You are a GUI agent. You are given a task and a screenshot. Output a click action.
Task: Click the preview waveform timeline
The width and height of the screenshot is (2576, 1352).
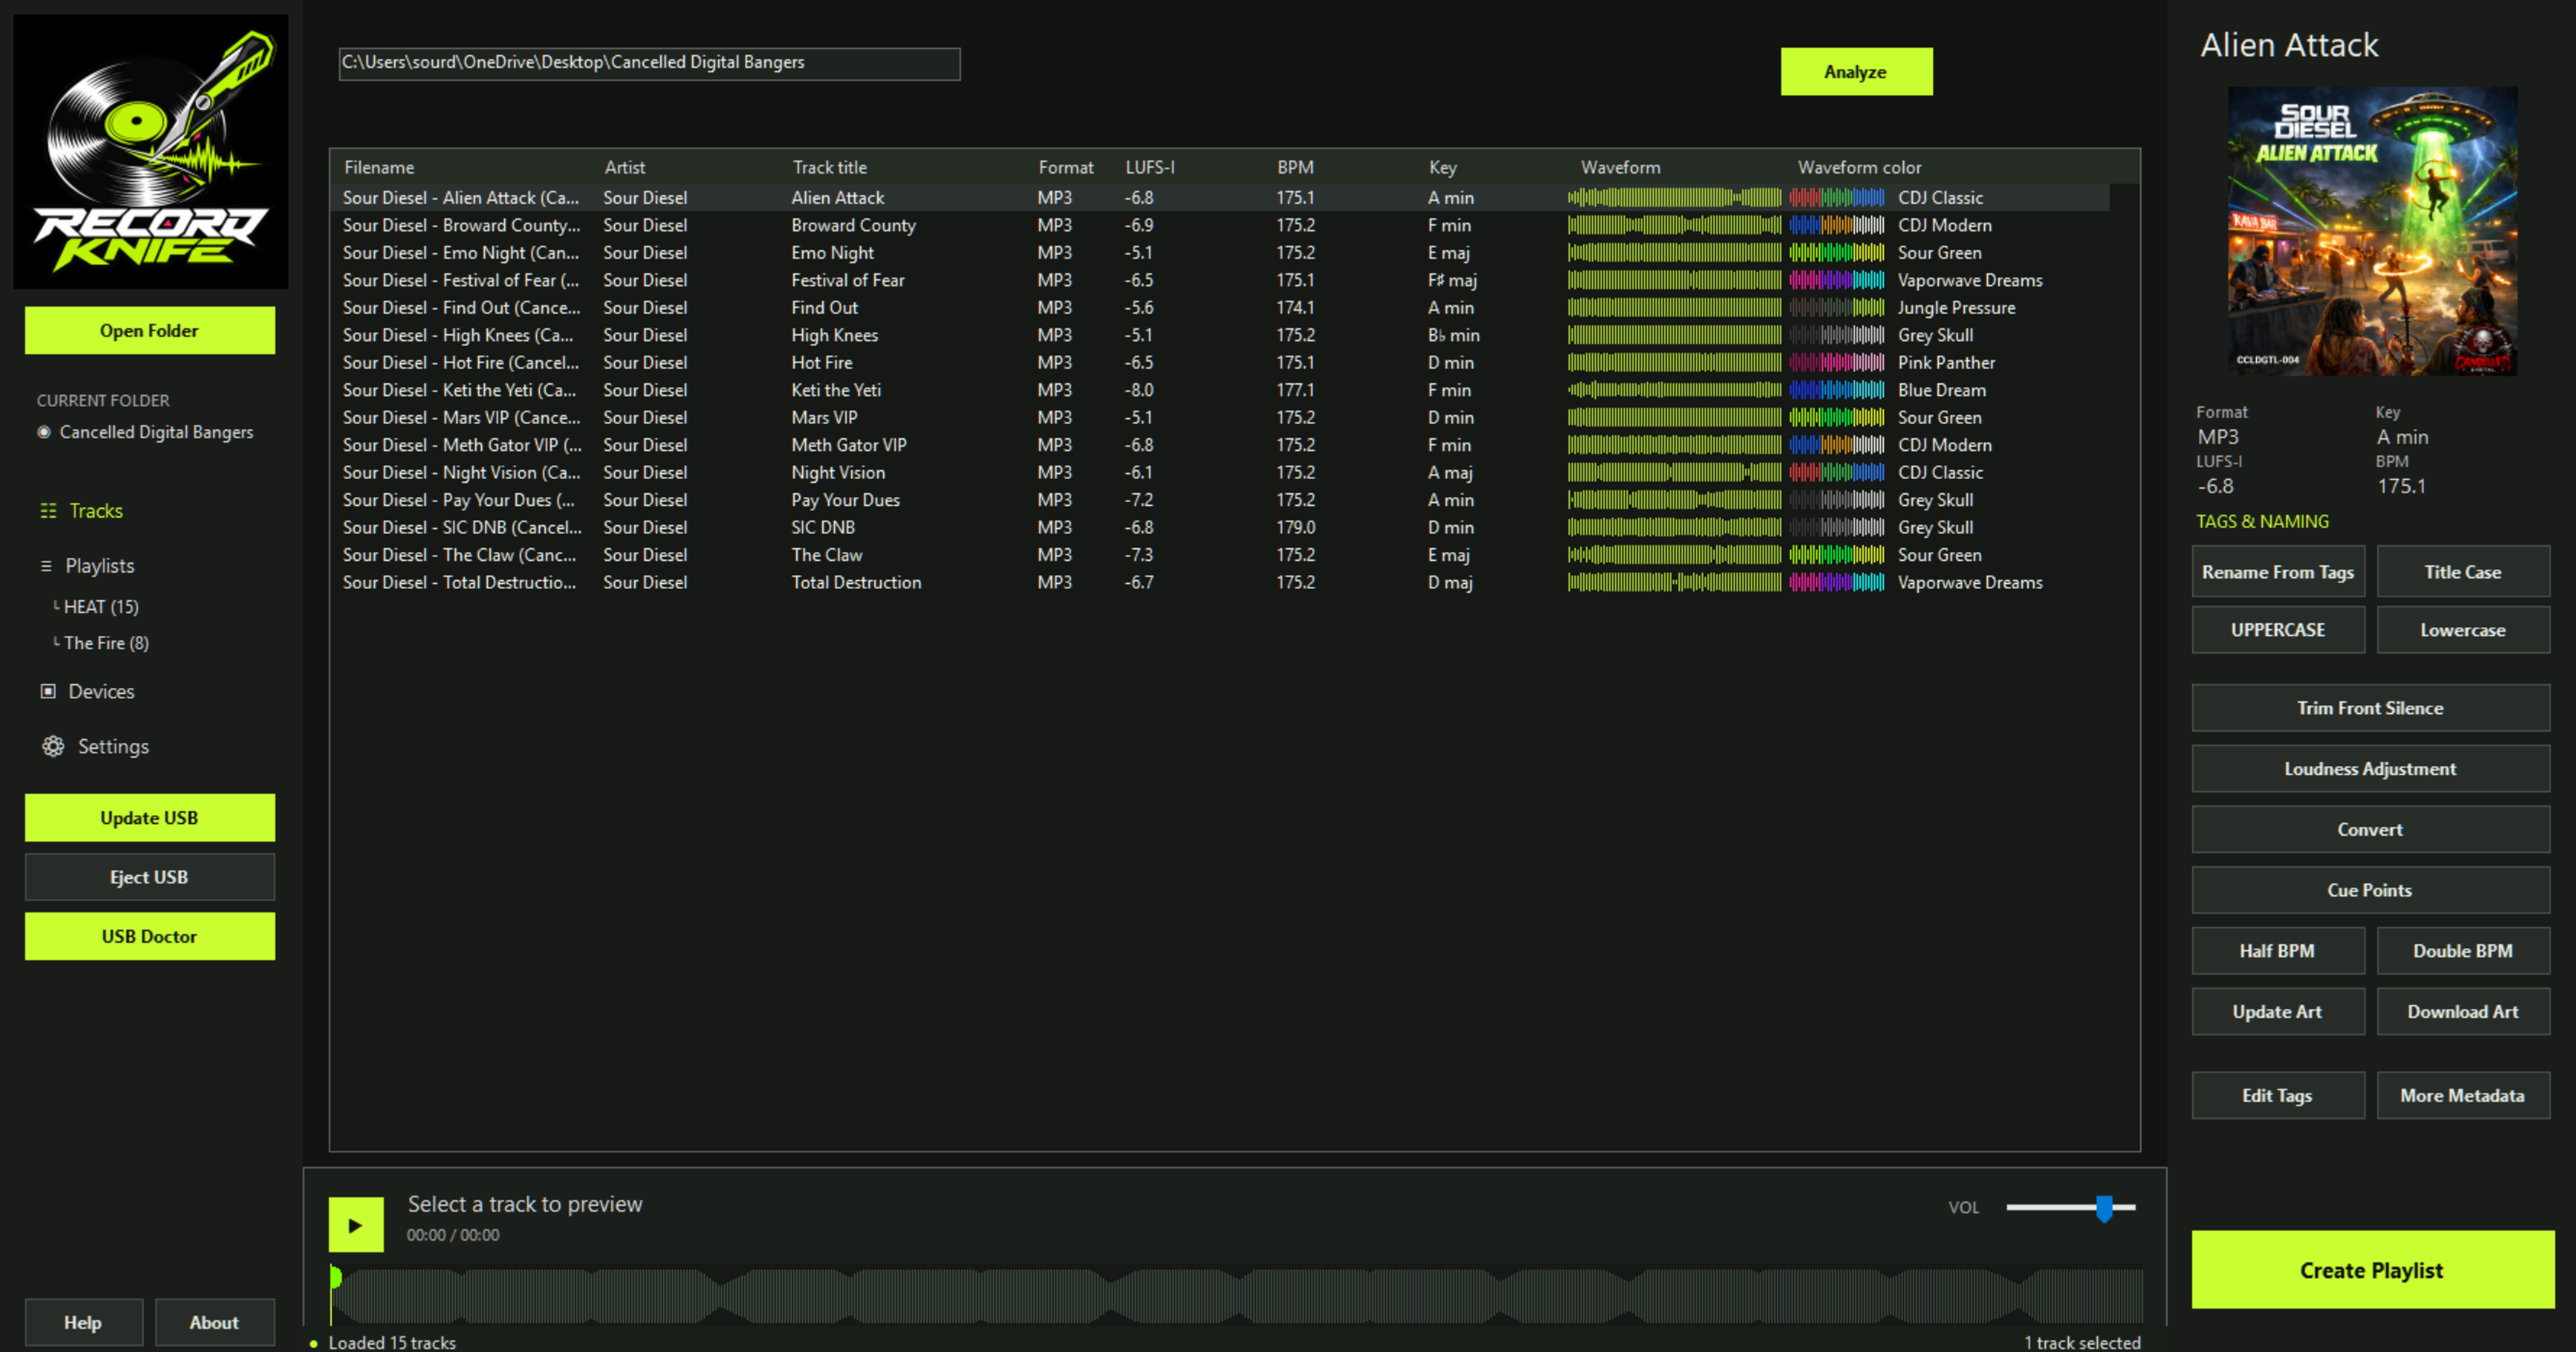click(1236, 1296)
